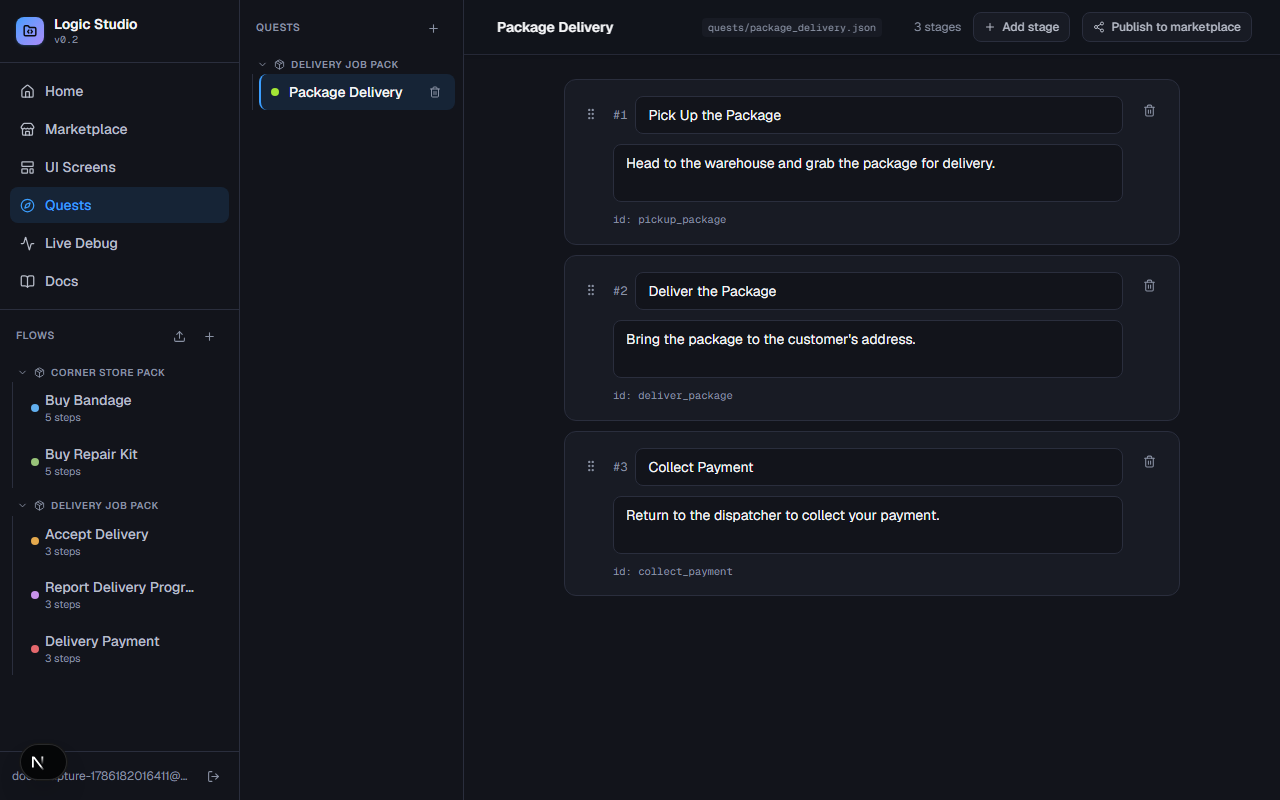Go to Home page
Viewport: 1280px width, 800px height.
120,91
